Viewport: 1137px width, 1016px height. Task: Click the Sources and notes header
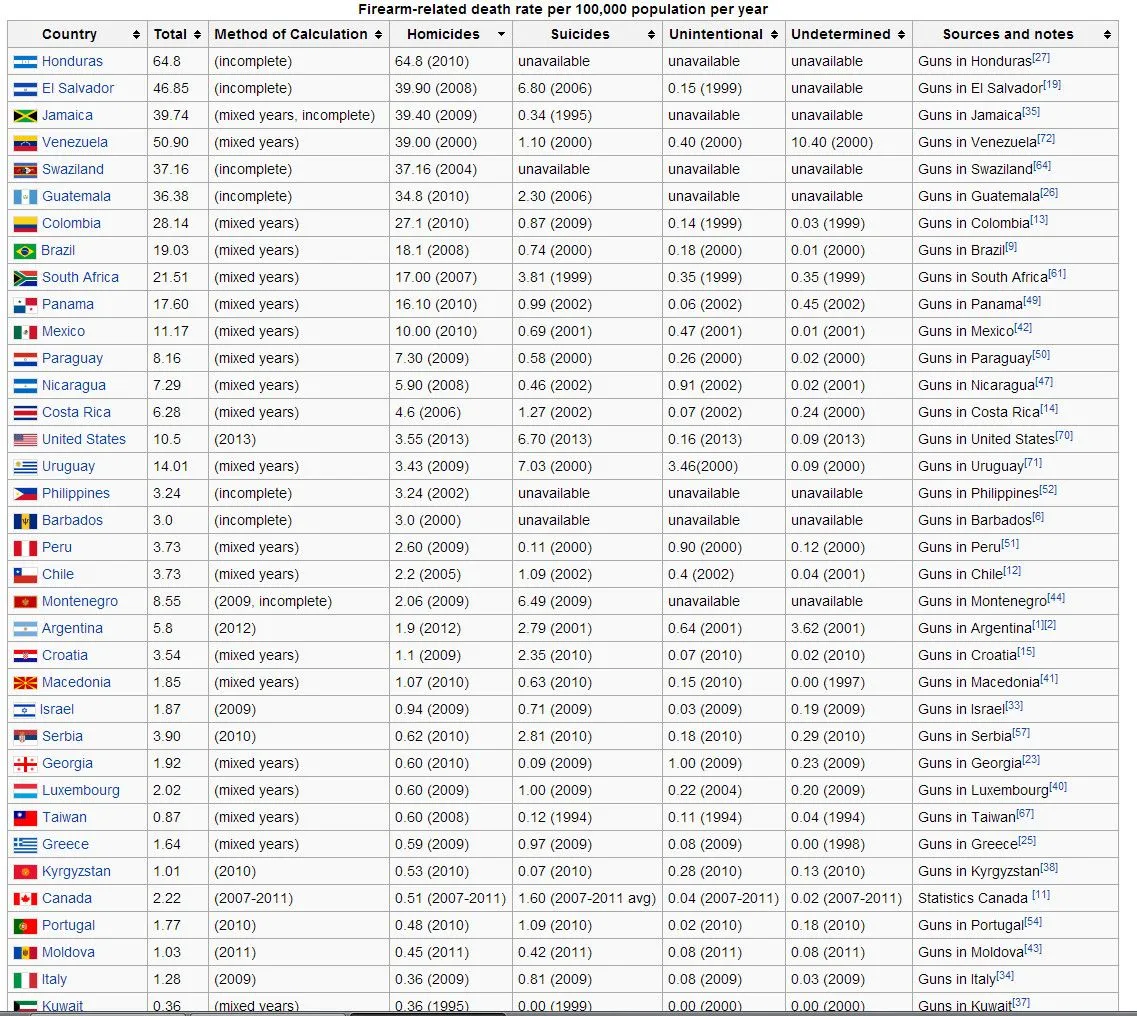[x=1007, y=34]
